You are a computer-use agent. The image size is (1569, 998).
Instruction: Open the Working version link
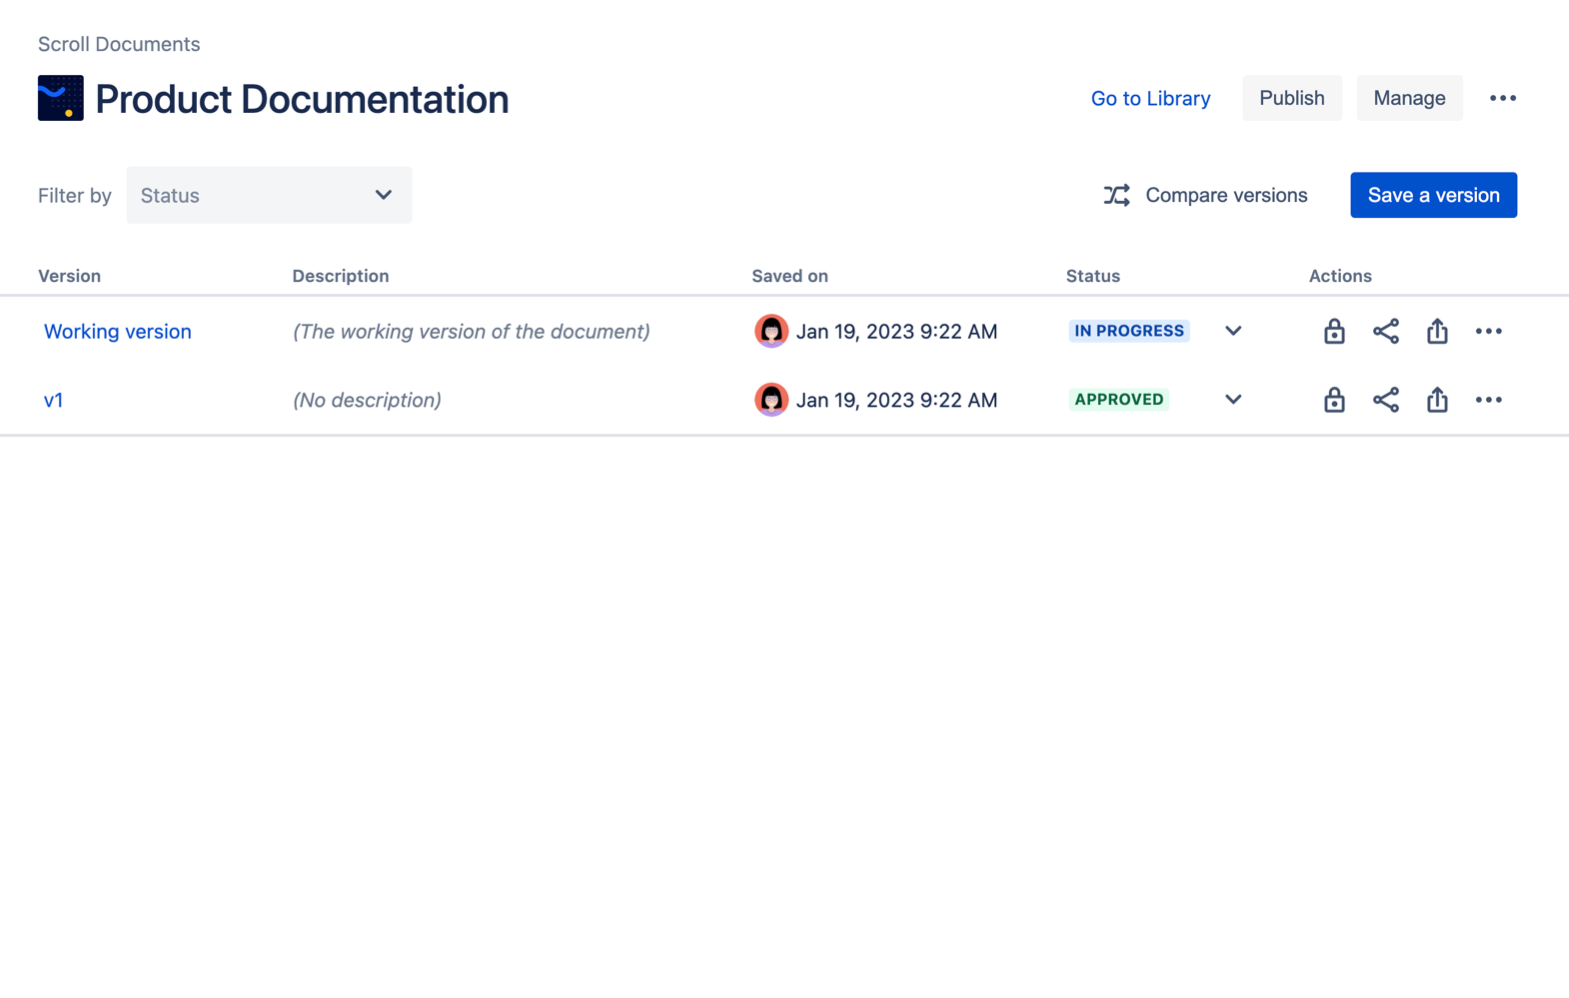coord(117,331)
